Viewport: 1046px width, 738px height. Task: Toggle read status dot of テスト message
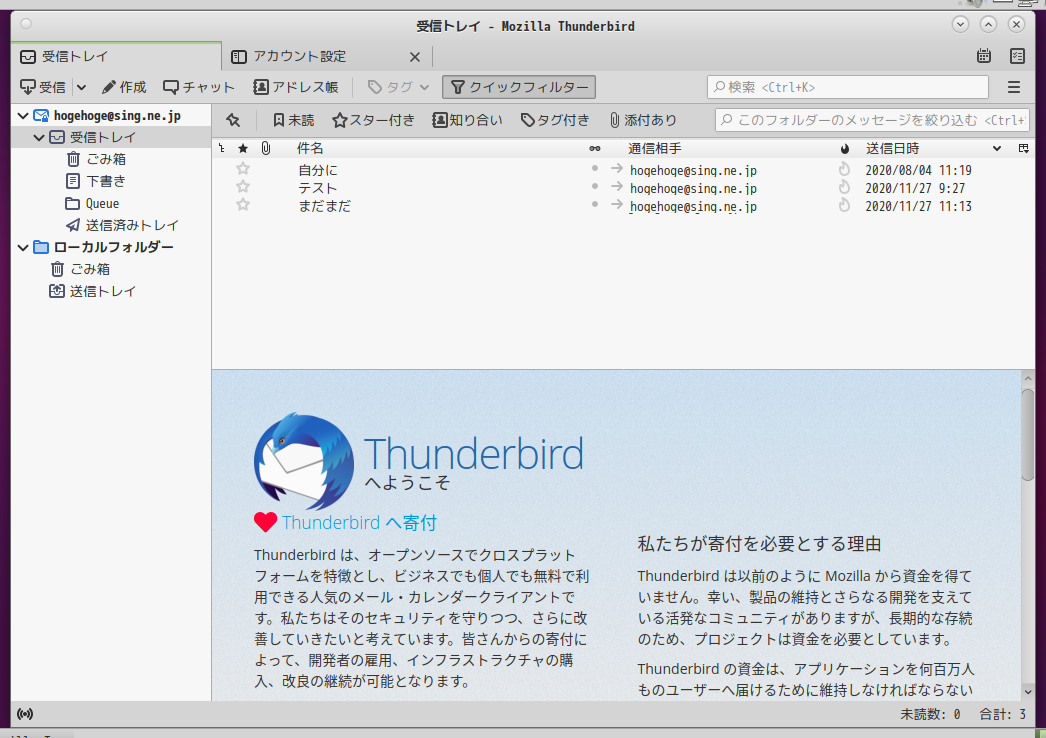(594, 187)
